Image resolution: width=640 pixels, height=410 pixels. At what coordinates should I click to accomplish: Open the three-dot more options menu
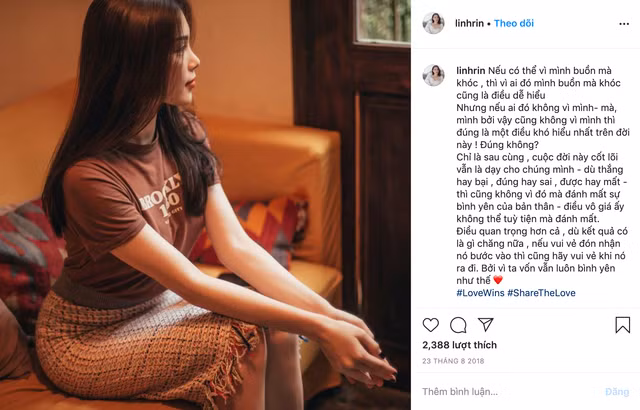pyautogui.click(x=624, y=24)
